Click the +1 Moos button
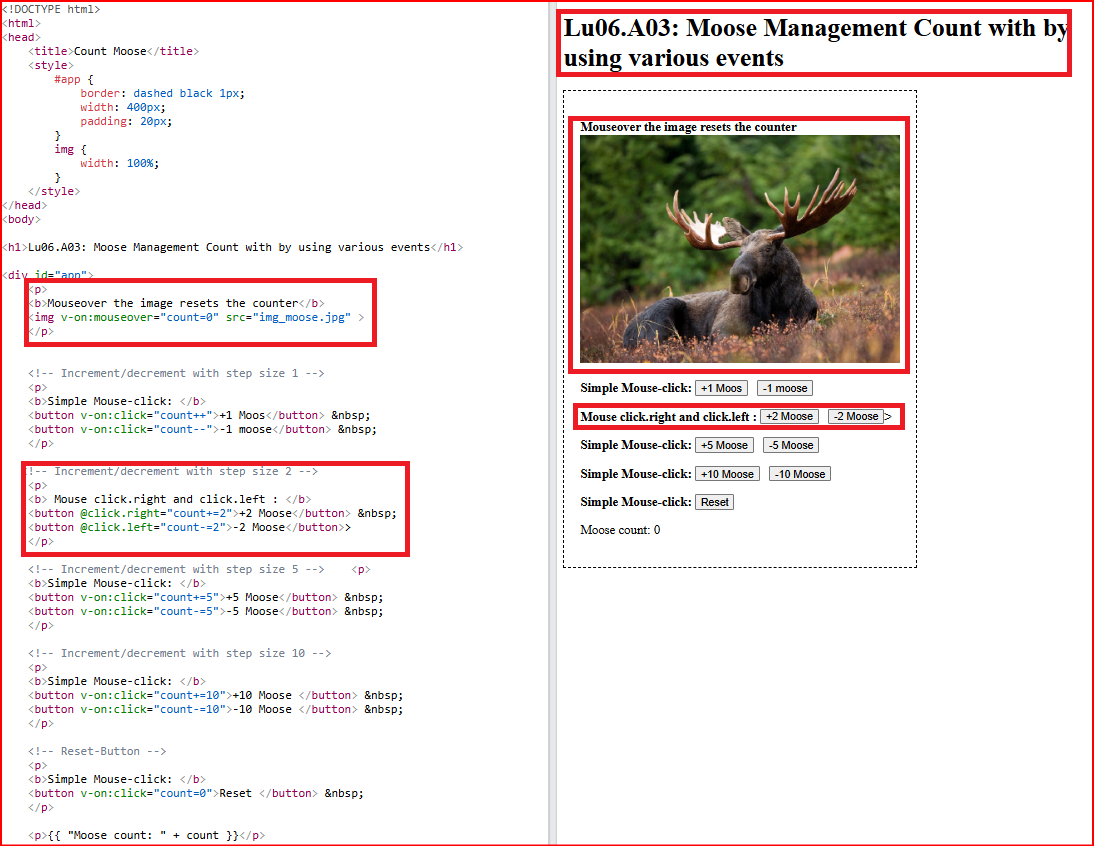The height and width of the screenshot is (846, 1094). coord(721,388)
